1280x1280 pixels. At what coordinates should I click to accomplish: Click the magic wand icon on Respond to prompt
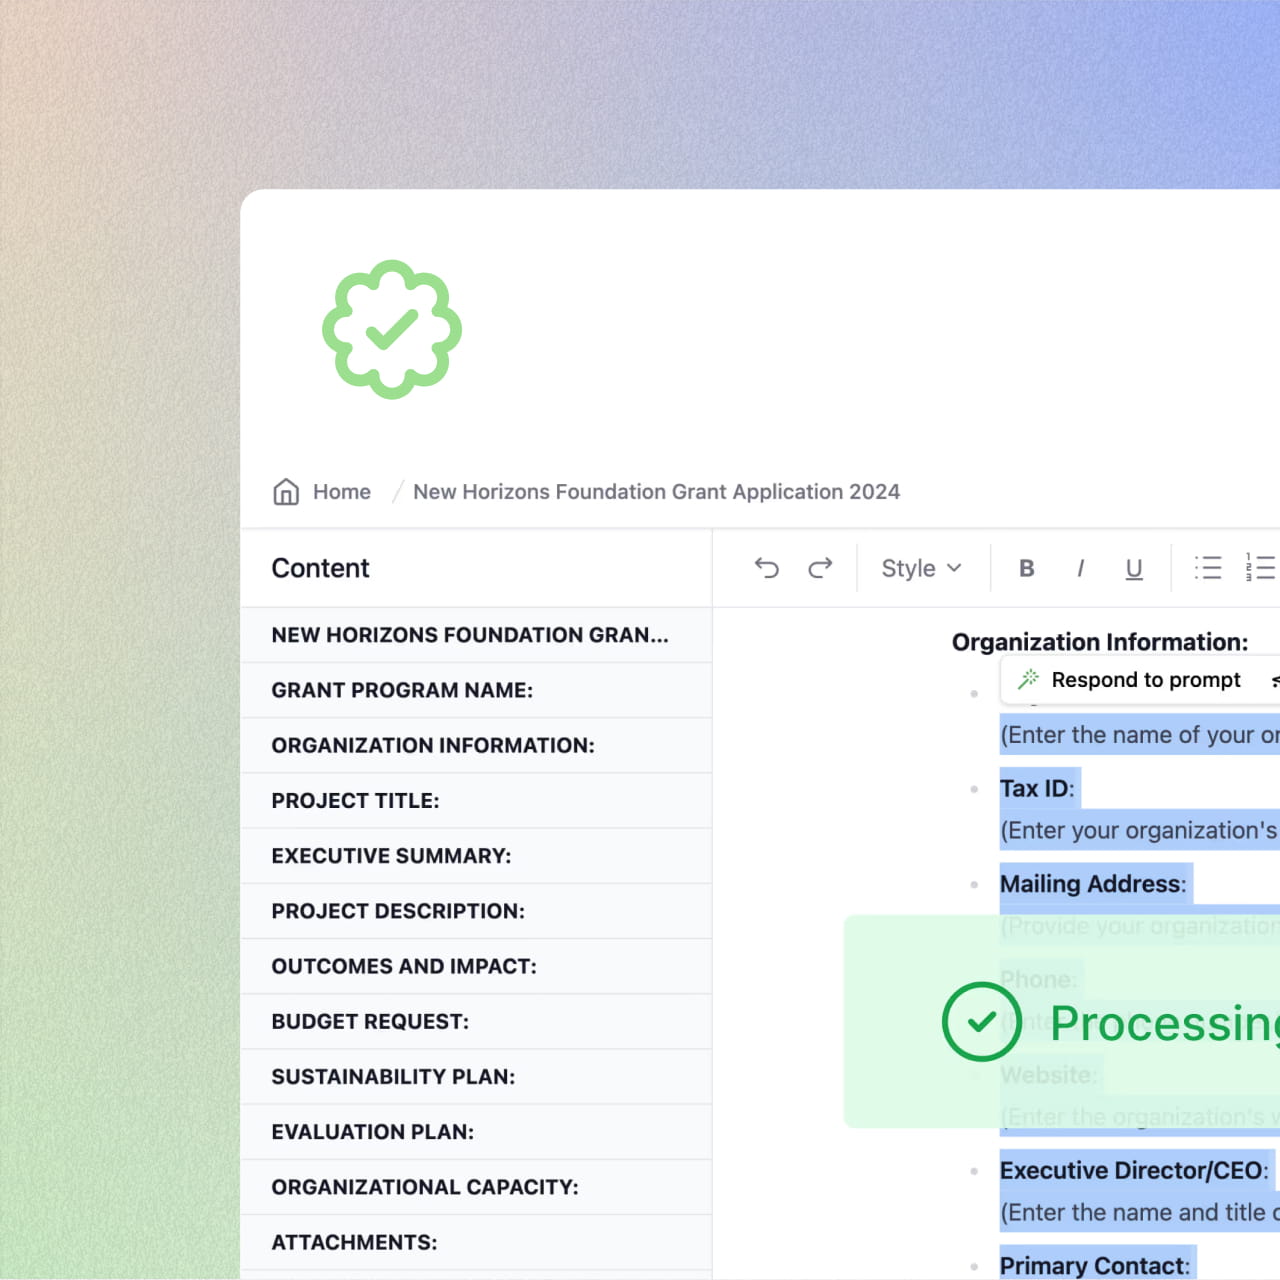click(1027, 679)
